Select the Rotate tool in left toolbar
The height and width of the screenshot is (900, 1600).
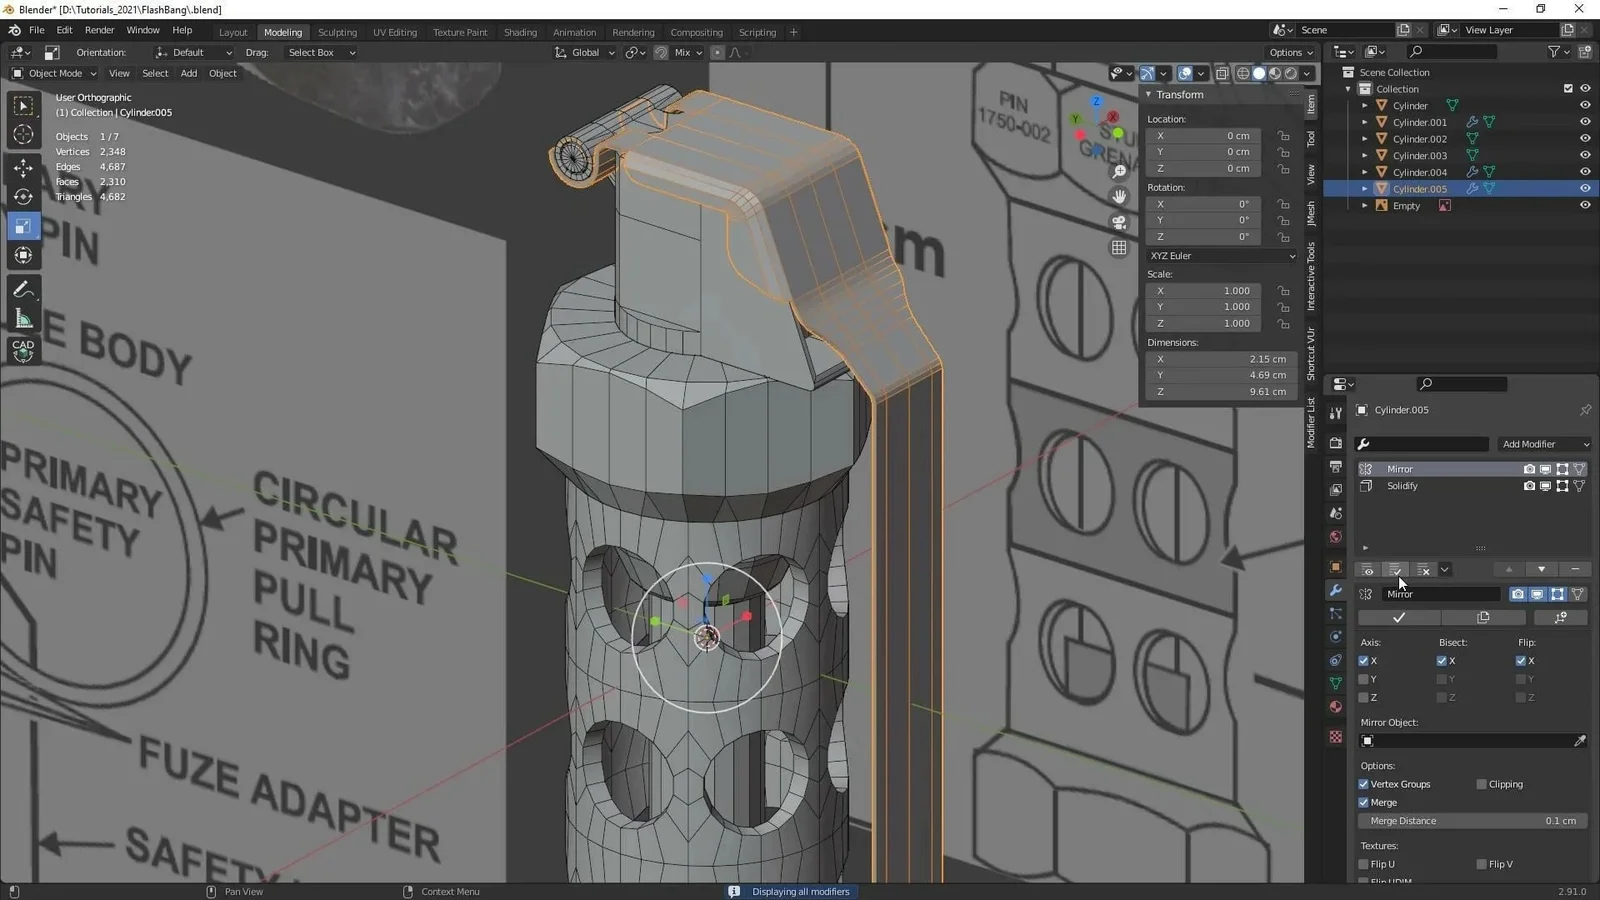[23, 197]
